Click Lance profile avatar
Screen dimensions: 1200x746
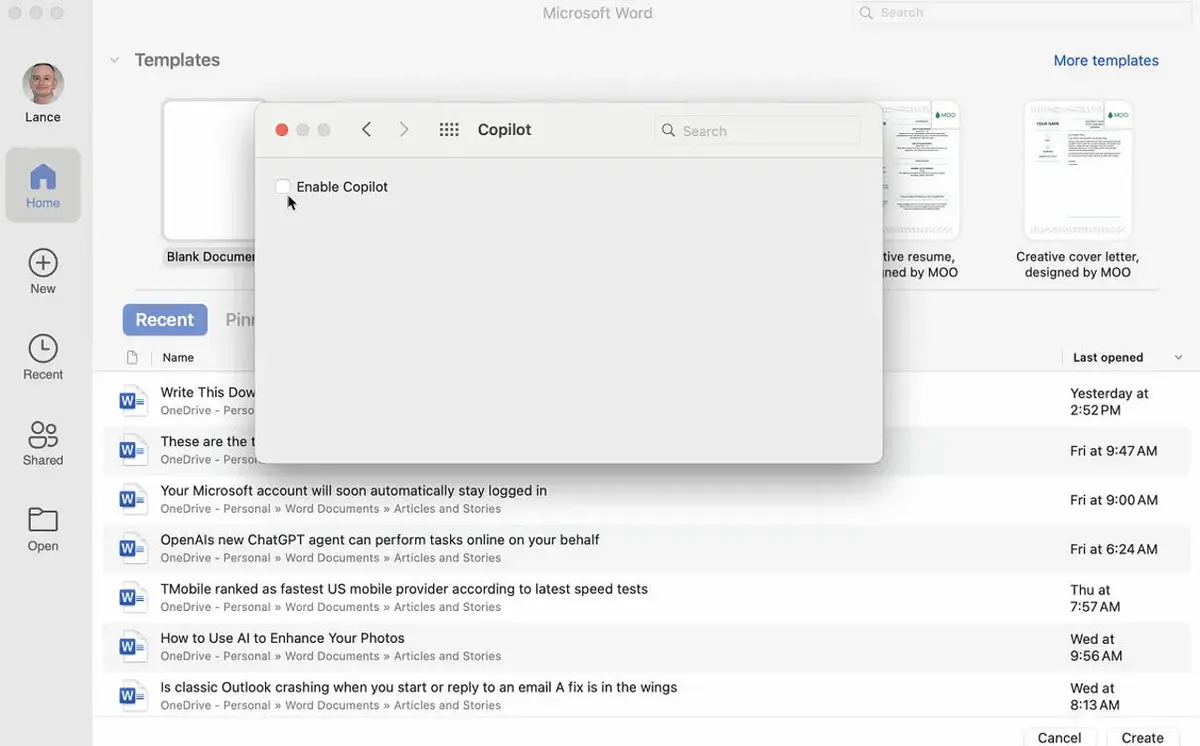[x=43, y=84]
